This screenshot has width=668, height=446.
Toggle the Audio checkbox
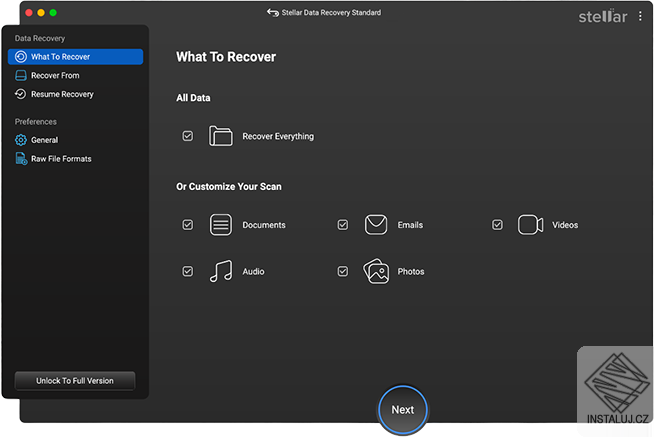pos(187,271)
